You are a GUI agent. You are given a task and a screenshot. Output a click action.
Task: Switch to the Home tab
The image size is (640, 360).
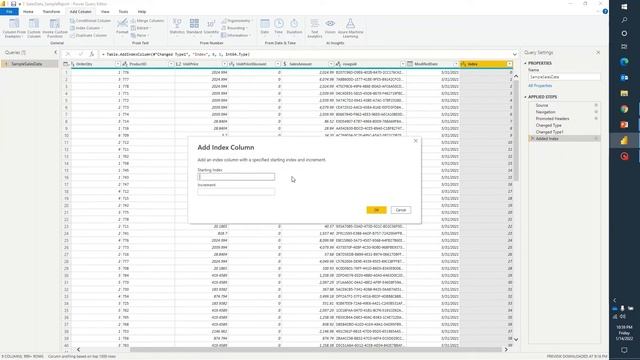[28, 12]
